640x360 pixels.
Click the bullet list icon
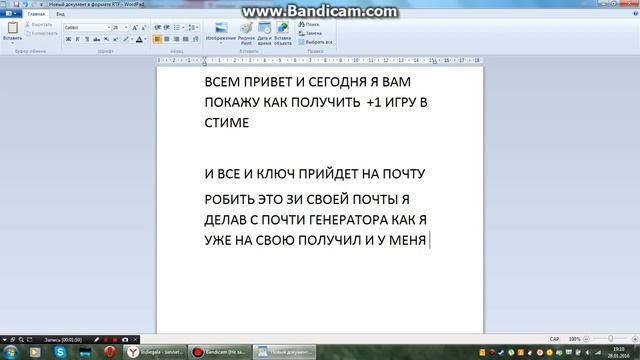click(177, 27)
